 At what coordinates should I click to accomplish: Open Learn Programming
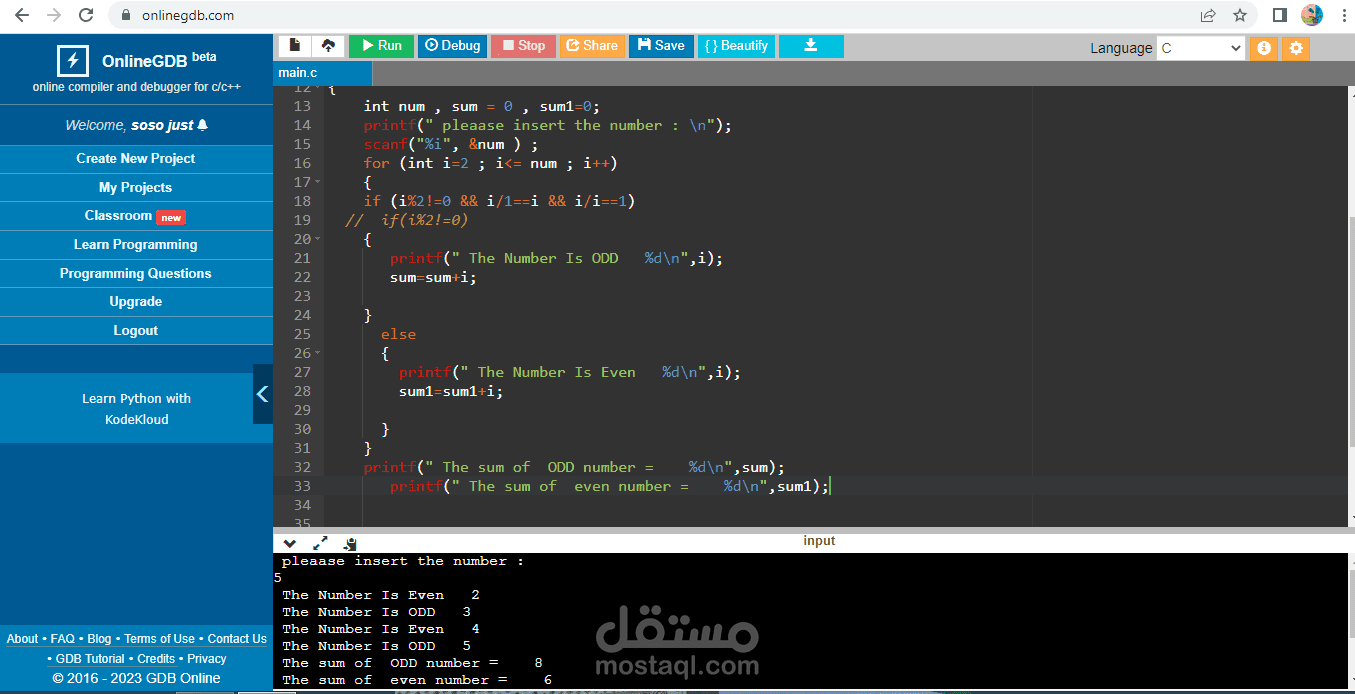[136, 245]
